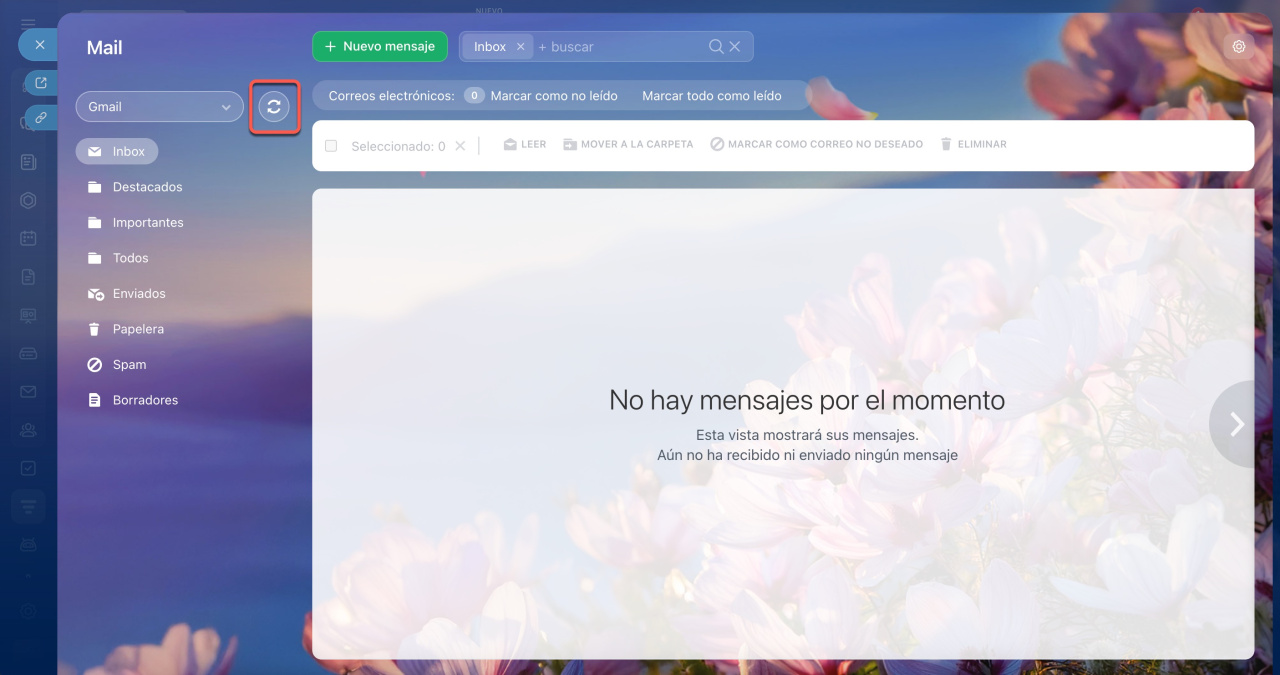Open the Feed news icon in sidebar
Viewport: 1280px width, 675px height.
tap(28, 162)
